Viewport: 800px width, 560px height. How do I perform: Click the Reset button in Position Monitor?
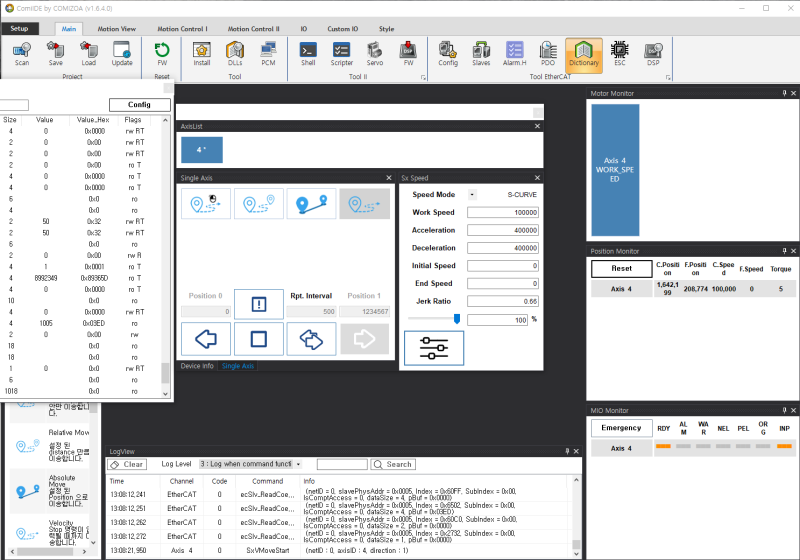click(620, 268)
